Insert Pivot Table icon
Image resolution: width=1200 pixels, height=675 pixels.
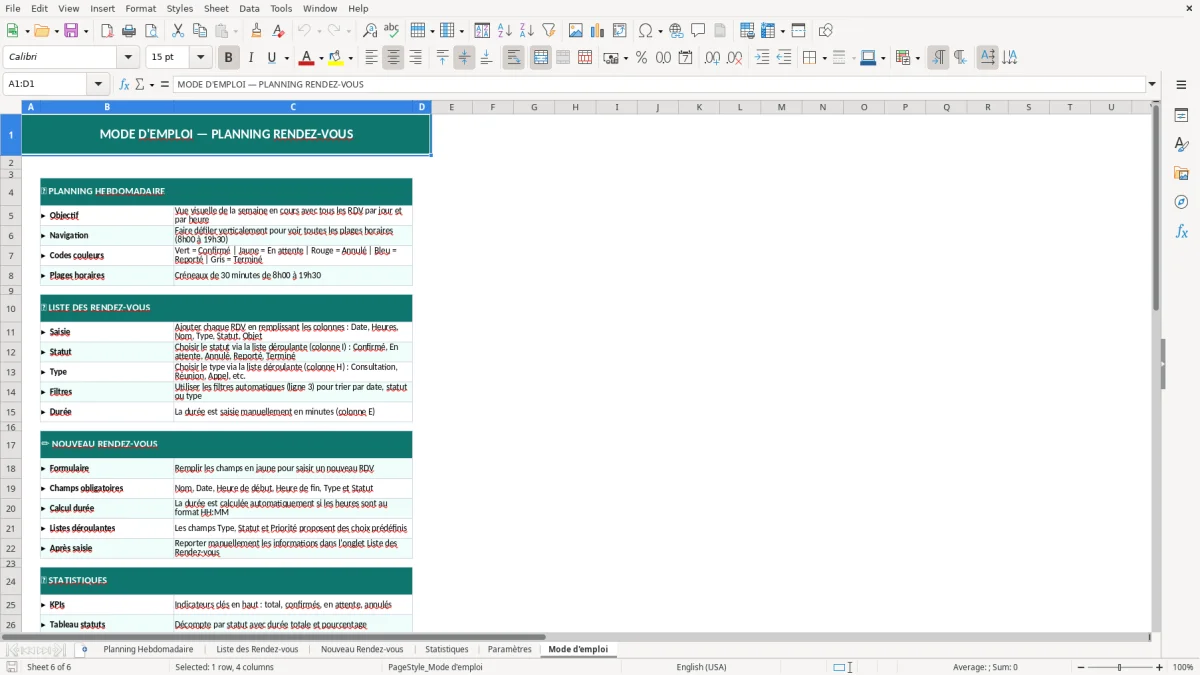(x=619, y=31)
